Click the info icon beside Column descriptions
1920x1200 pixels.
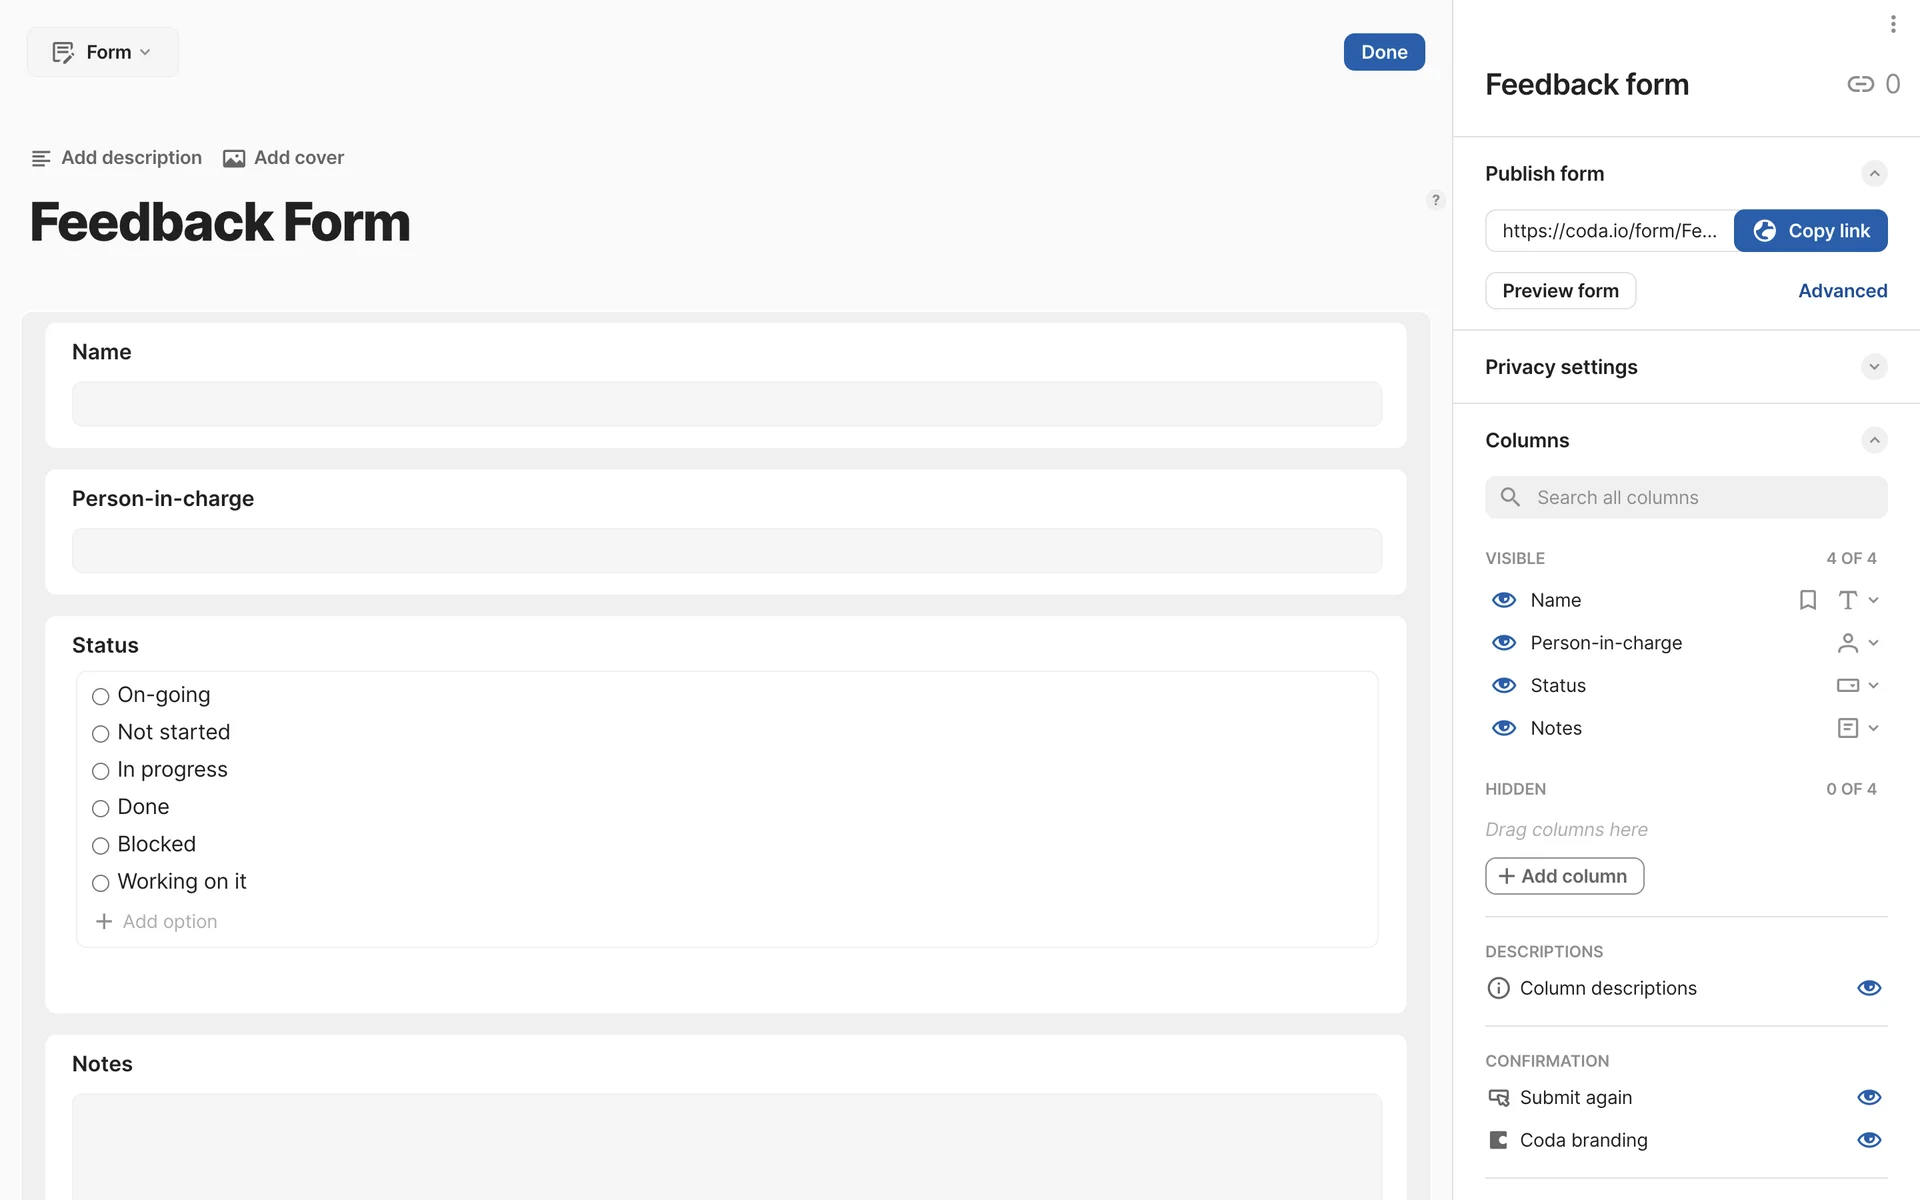[x=1498, y=988]
